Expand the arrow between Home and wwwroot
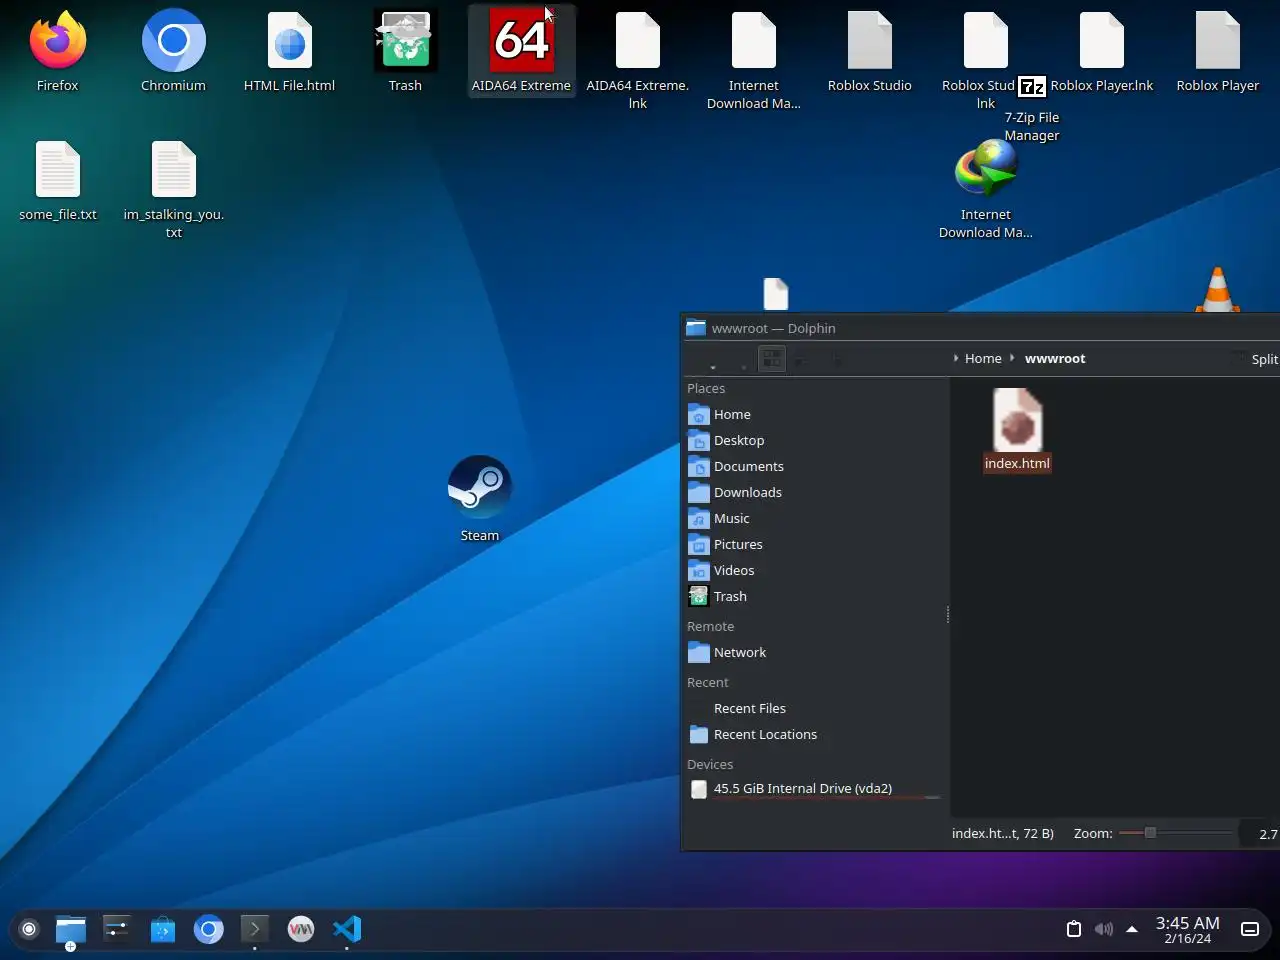Screen dimensions: 1280x960 pos(1012,358)
